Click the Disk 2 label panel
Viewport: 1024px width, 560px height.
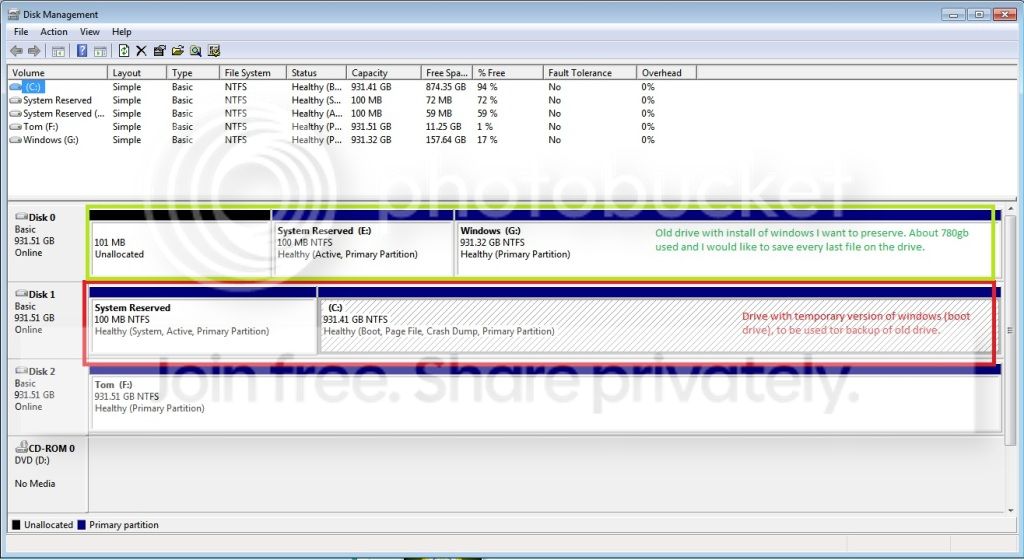48,397
